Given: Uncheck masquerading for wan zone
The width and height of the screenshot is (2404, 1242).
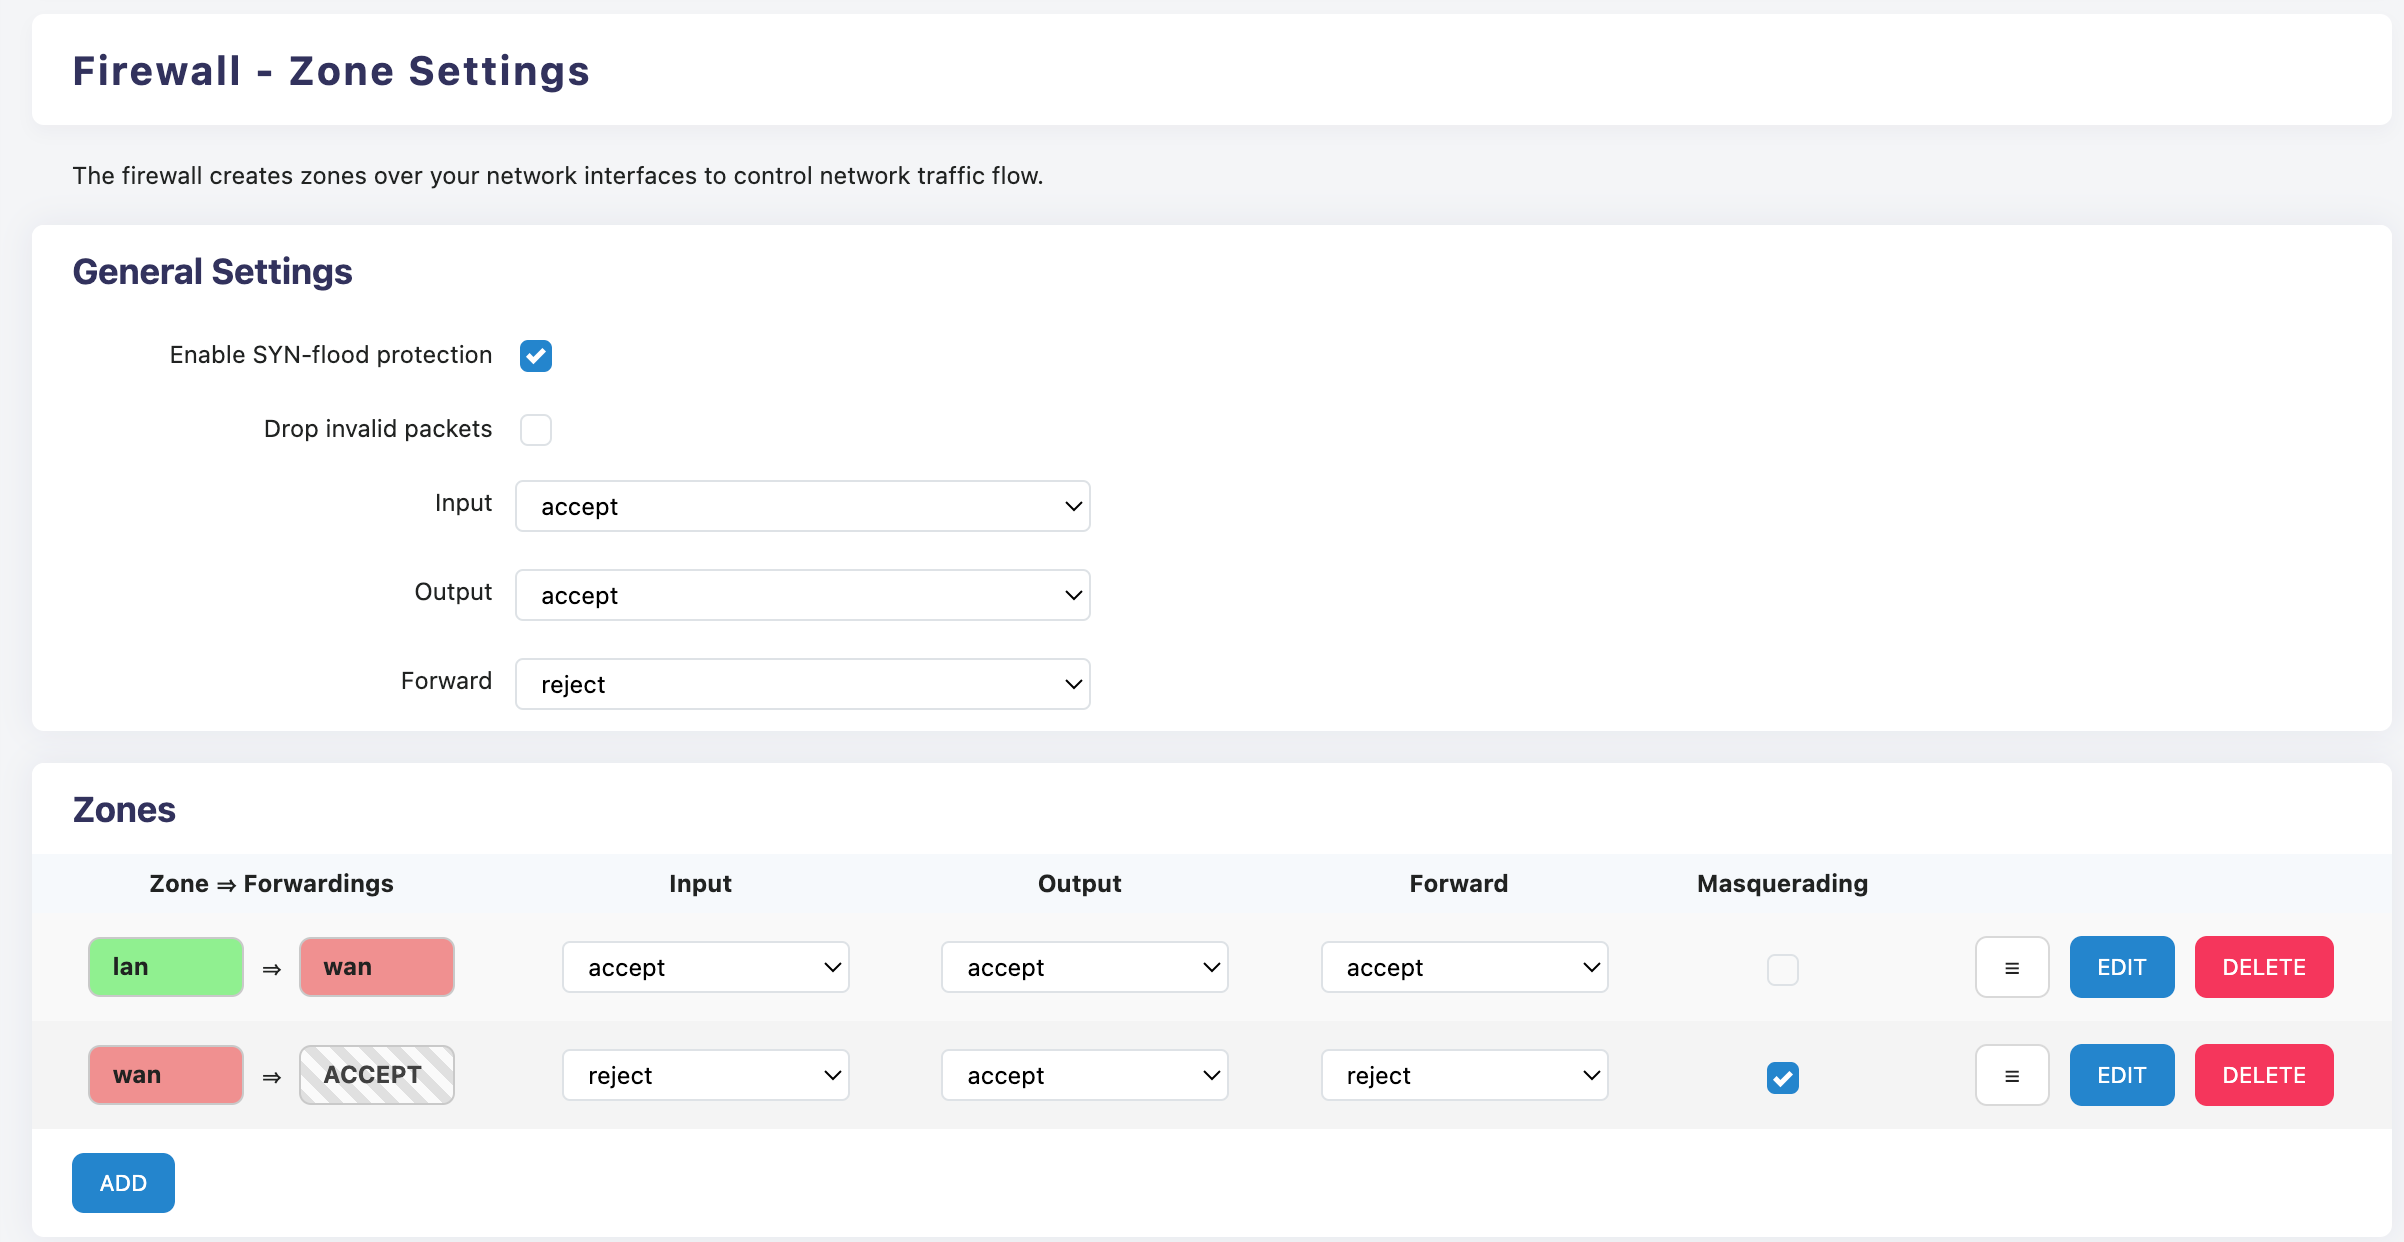Looking at the screenshot, I should point(1782,1077).
